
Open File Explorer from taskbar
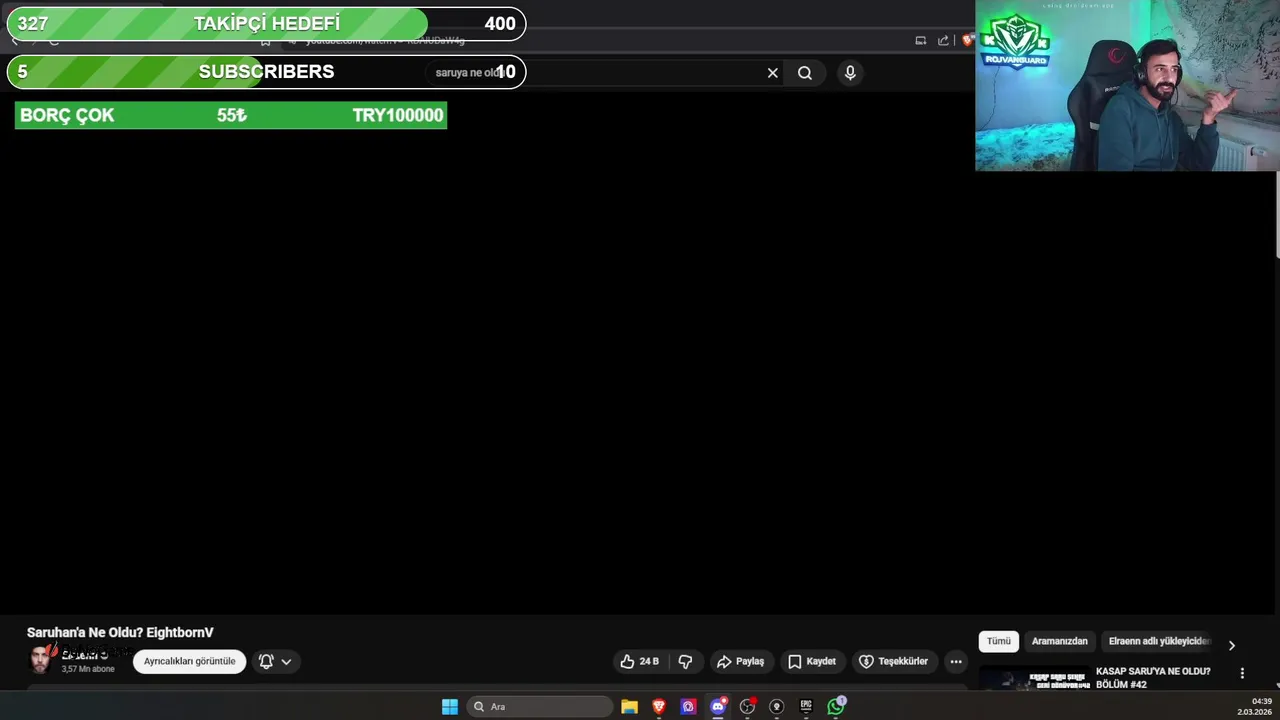(x=629, y=707)
